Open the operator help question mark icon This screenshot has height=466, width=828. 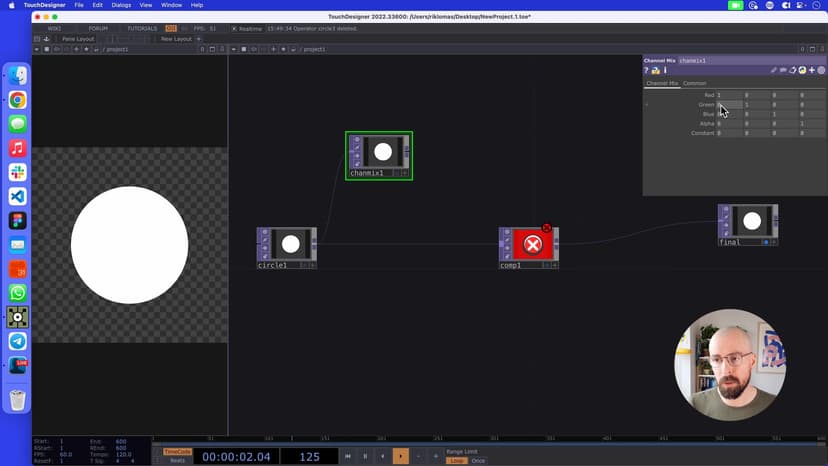[647, 71]
